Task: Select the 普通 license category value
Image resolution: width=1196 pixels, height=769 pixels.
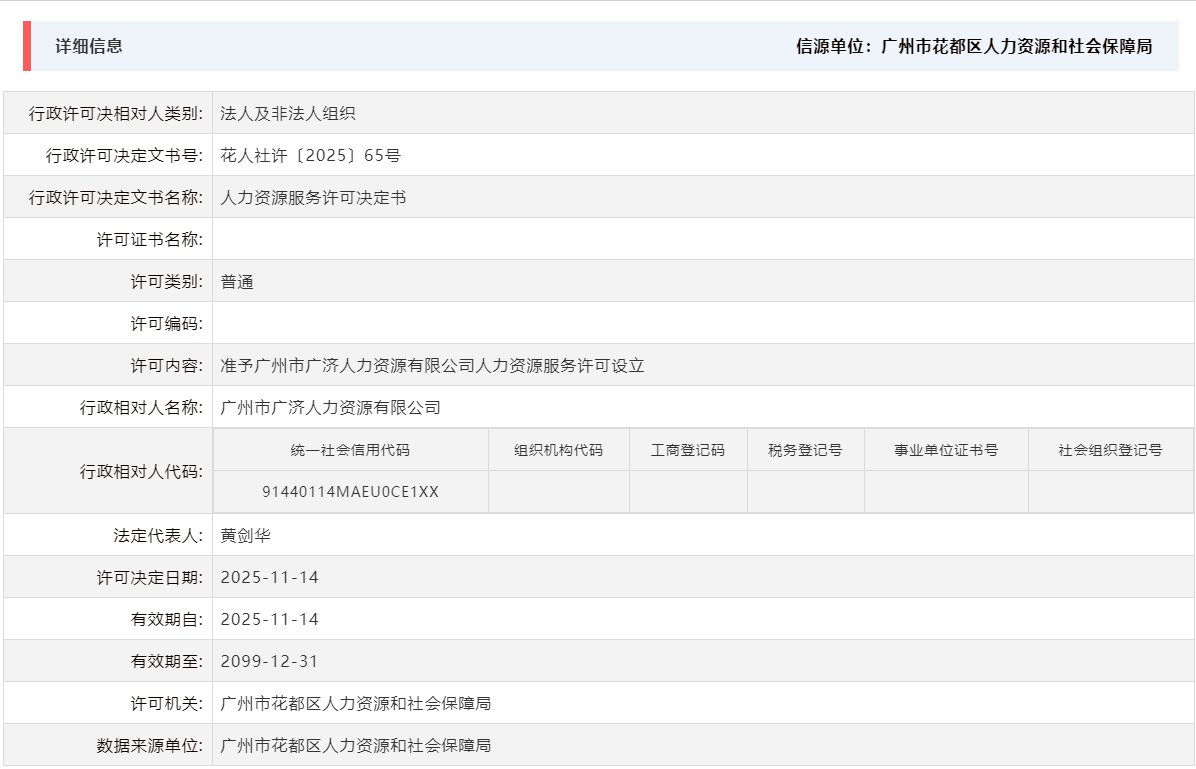Action: 235,281
